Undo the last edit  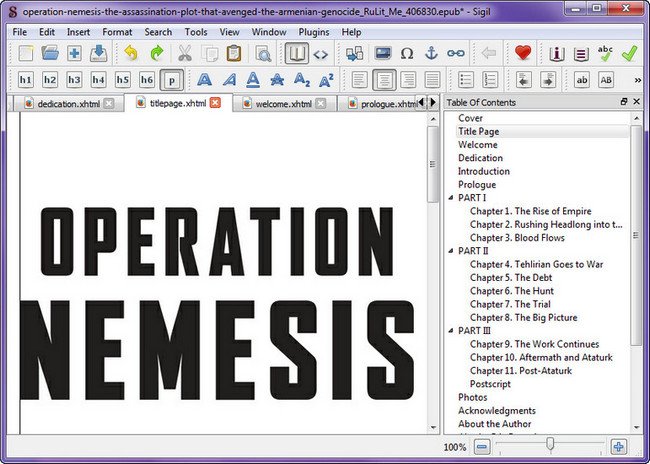pyautogui.click(x=131, y=53)
